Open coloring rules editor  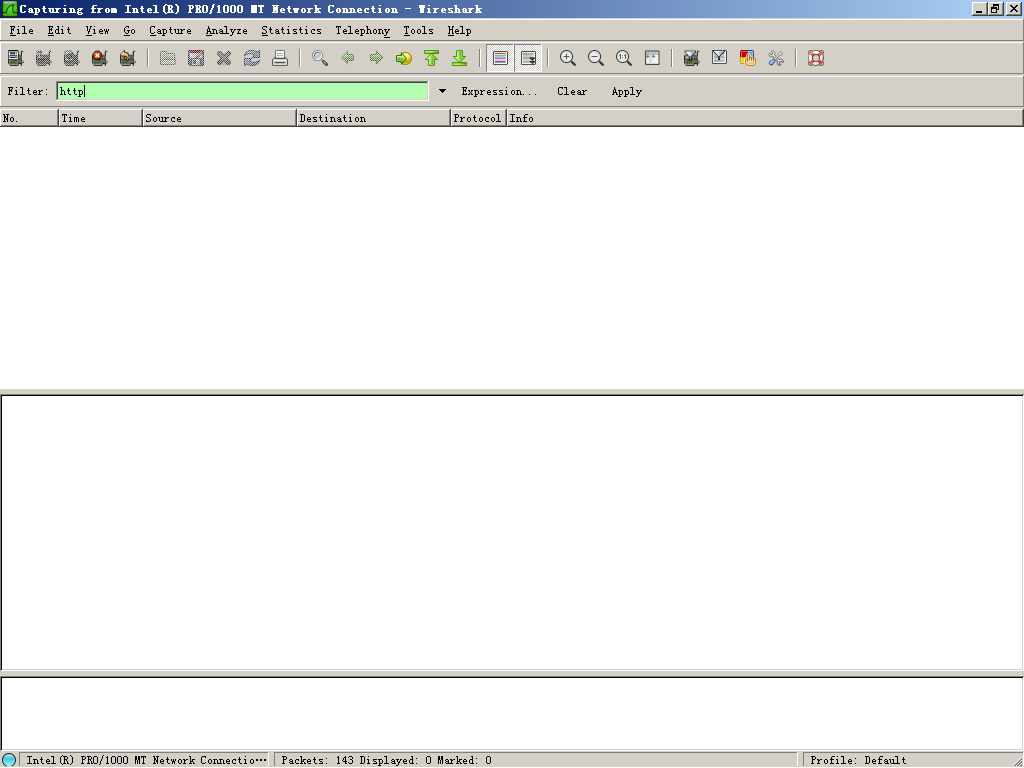tap(748, 58)
